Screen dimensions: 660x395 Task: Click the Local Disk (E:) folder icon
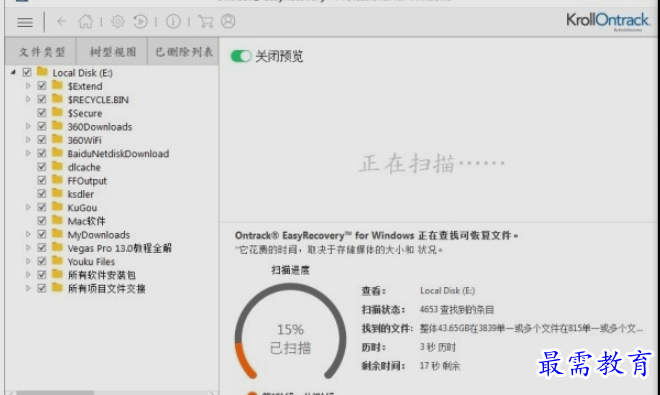pyautogui.click(x=42, y=72)
